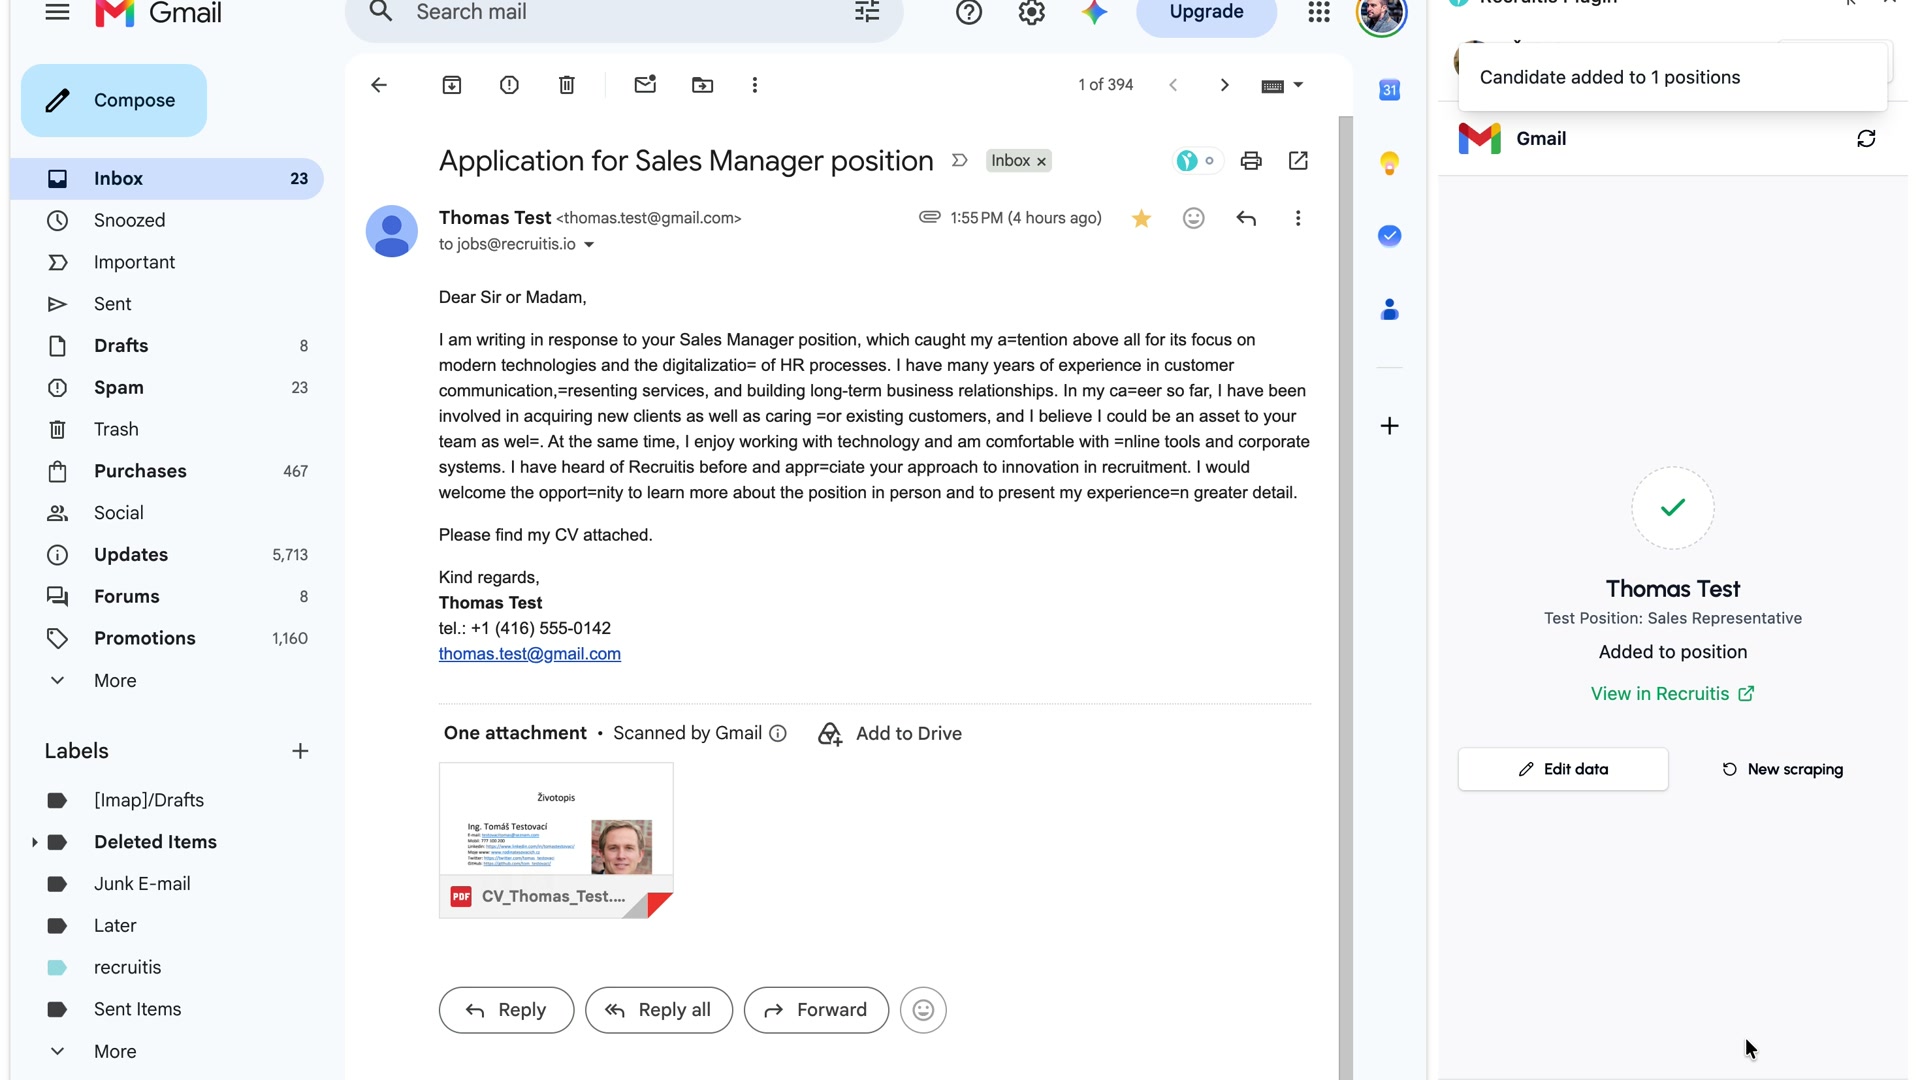This screenshot has height=1080, width=1920.
Task: Open the Google apps grid
Action: click(1319, 12)
